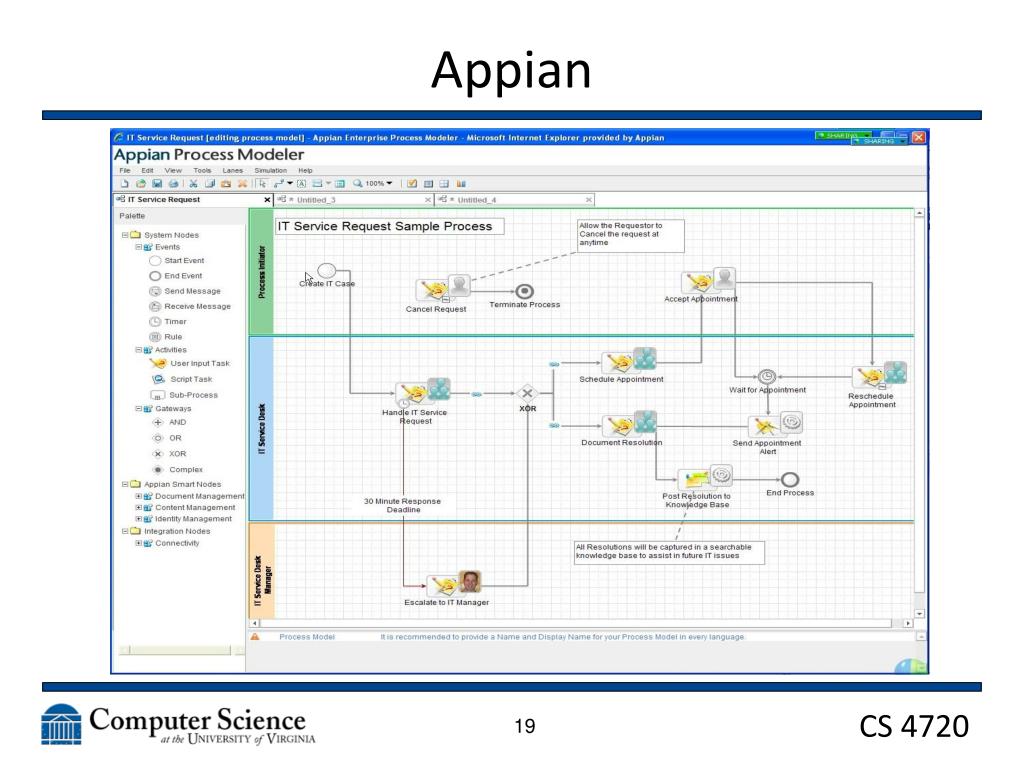
Task: Select the Cancel Request node on canvas
Action: [443, 288]
